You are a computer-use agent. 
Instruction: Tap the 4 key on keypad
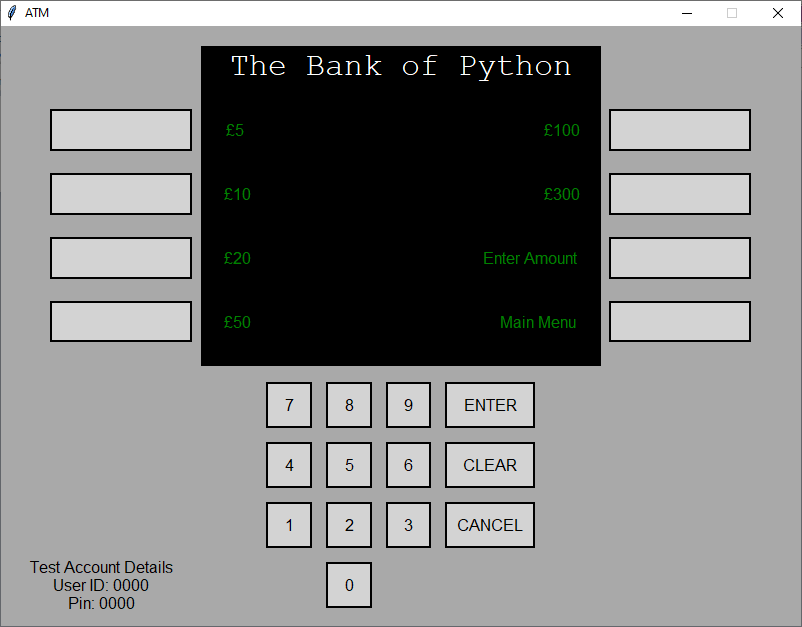[x=289, y=465]
